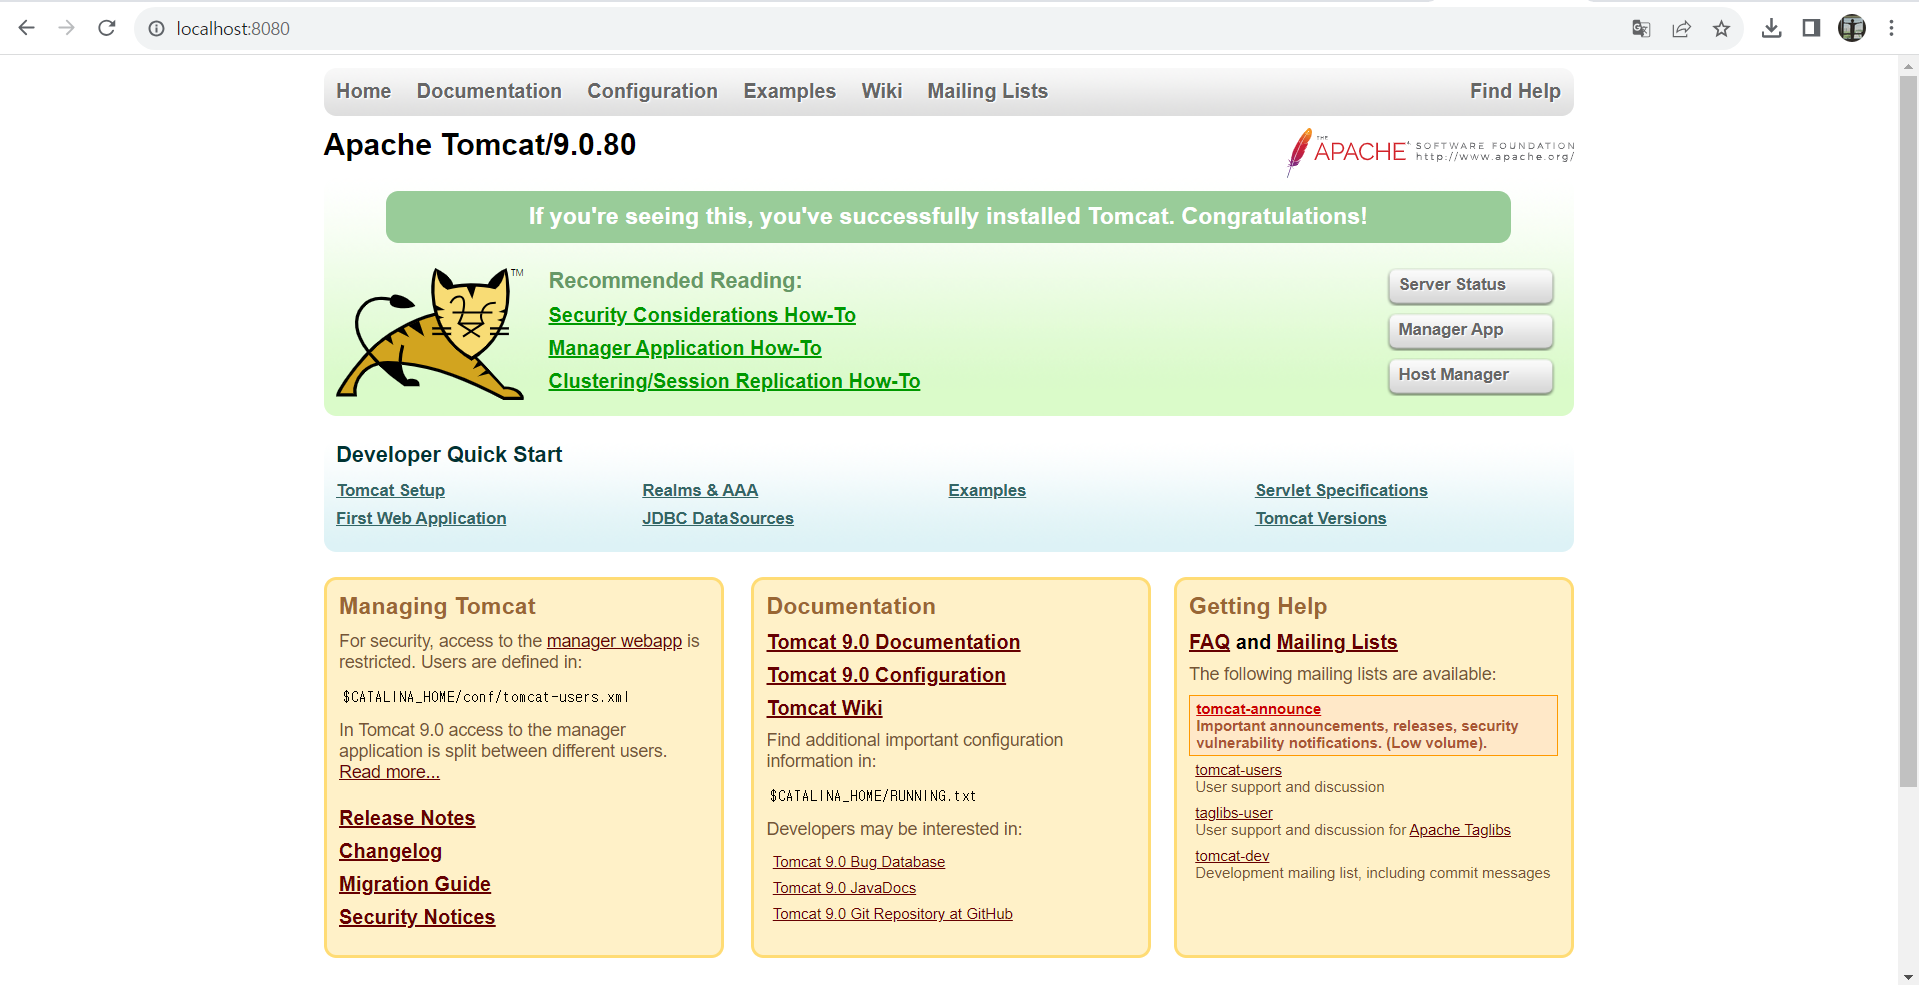Open Tomcat 9.0 Documentation link
This screenshot has width=1919, height=985.
click(893, 642)
